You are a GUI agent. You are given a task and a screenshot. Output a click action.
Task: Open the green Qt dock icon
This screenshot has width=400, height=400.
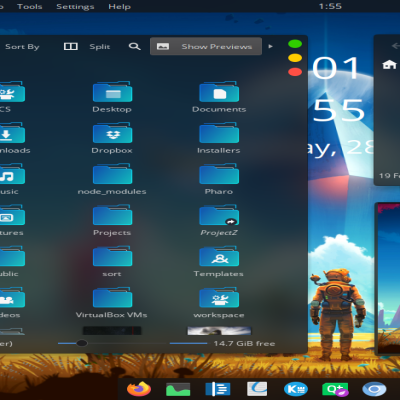point(335,389)
